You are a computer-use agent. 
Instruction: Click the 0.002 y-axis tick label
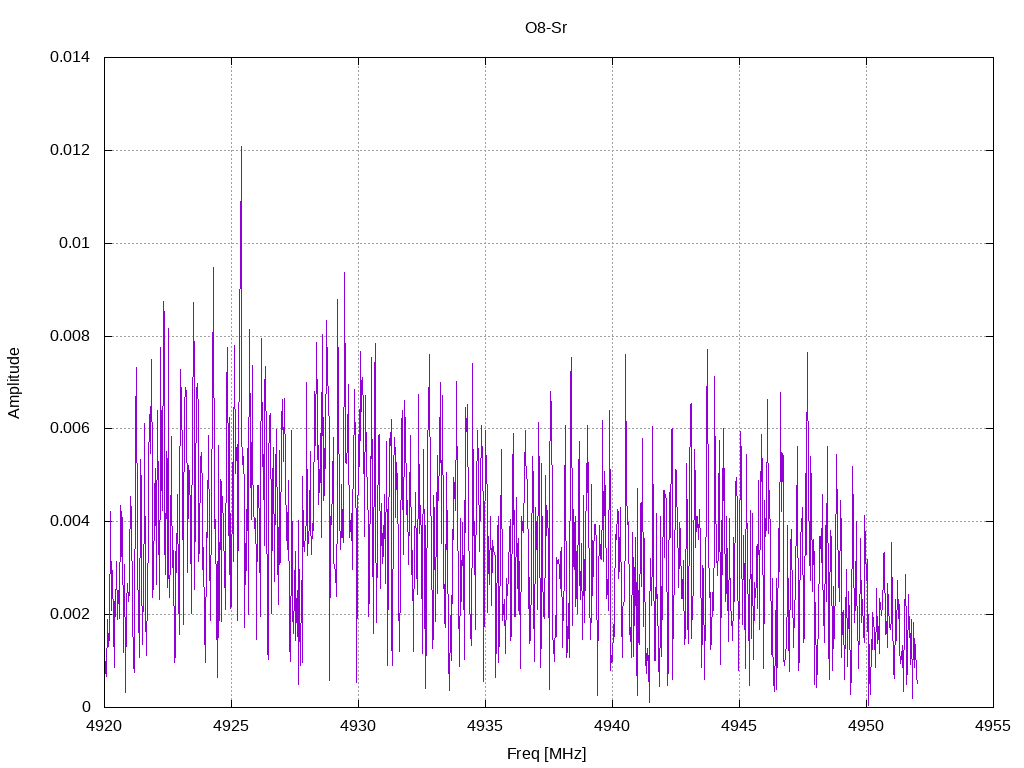click(70, 615)
